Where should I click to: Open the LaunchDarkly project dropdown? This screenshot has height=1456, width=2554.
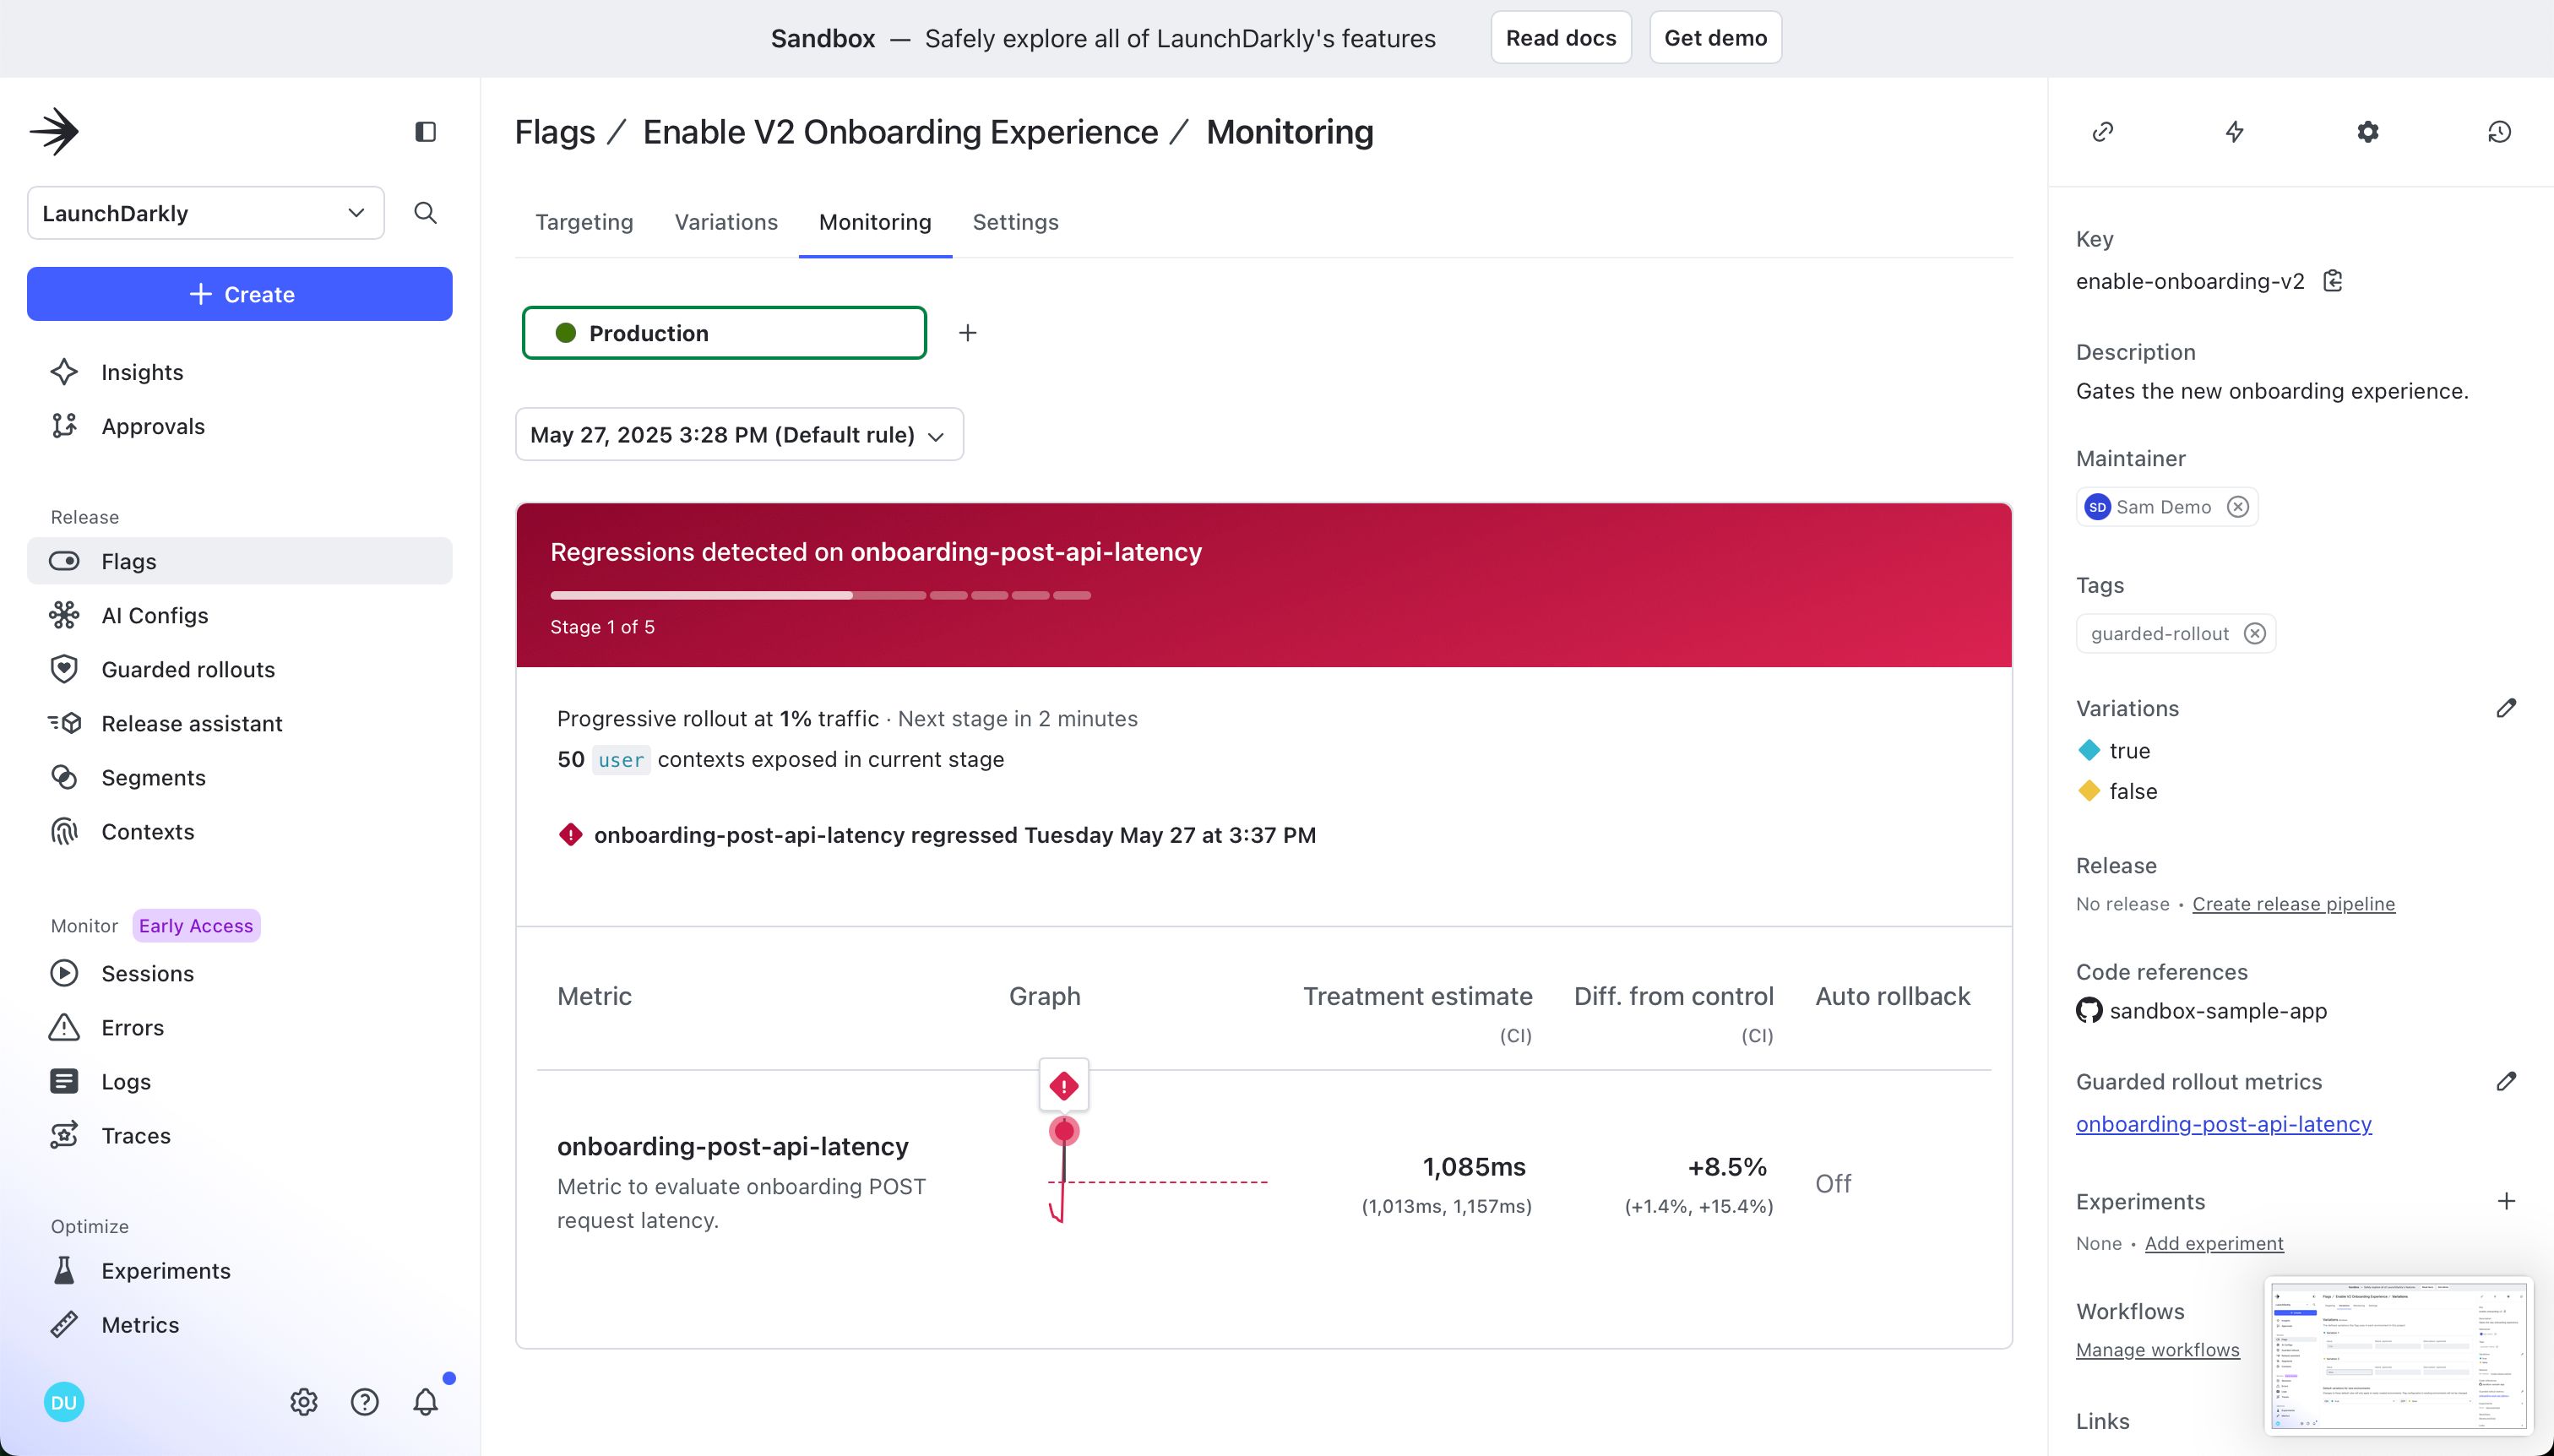tap(206, 213)
